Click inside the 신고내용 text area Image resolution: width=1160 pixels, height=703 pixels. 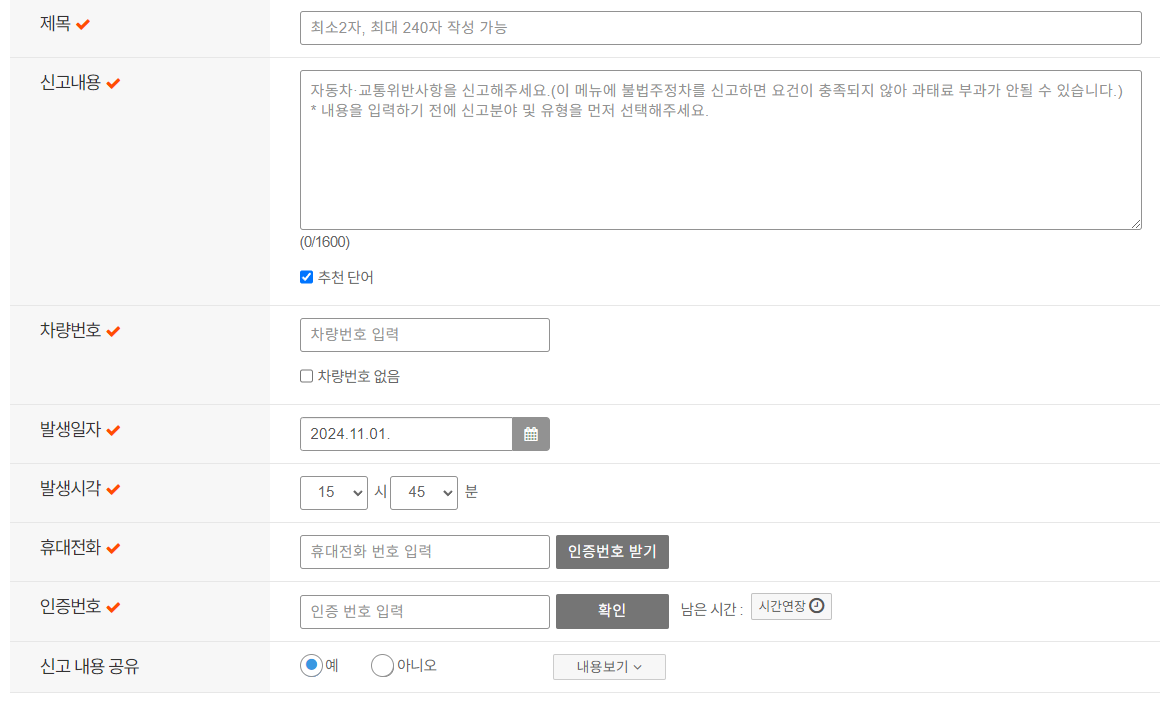pos(720,150)
